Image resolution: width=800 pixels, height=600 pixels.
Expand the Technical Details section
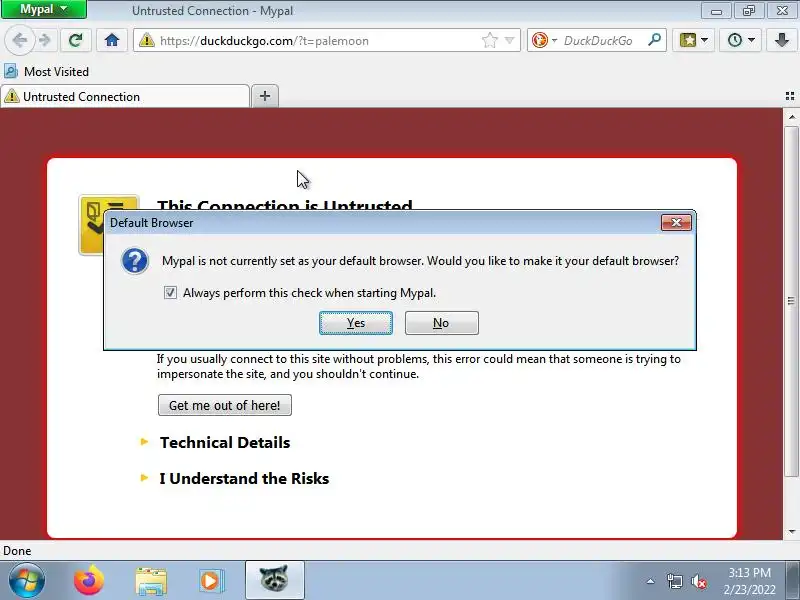(224, 442)
